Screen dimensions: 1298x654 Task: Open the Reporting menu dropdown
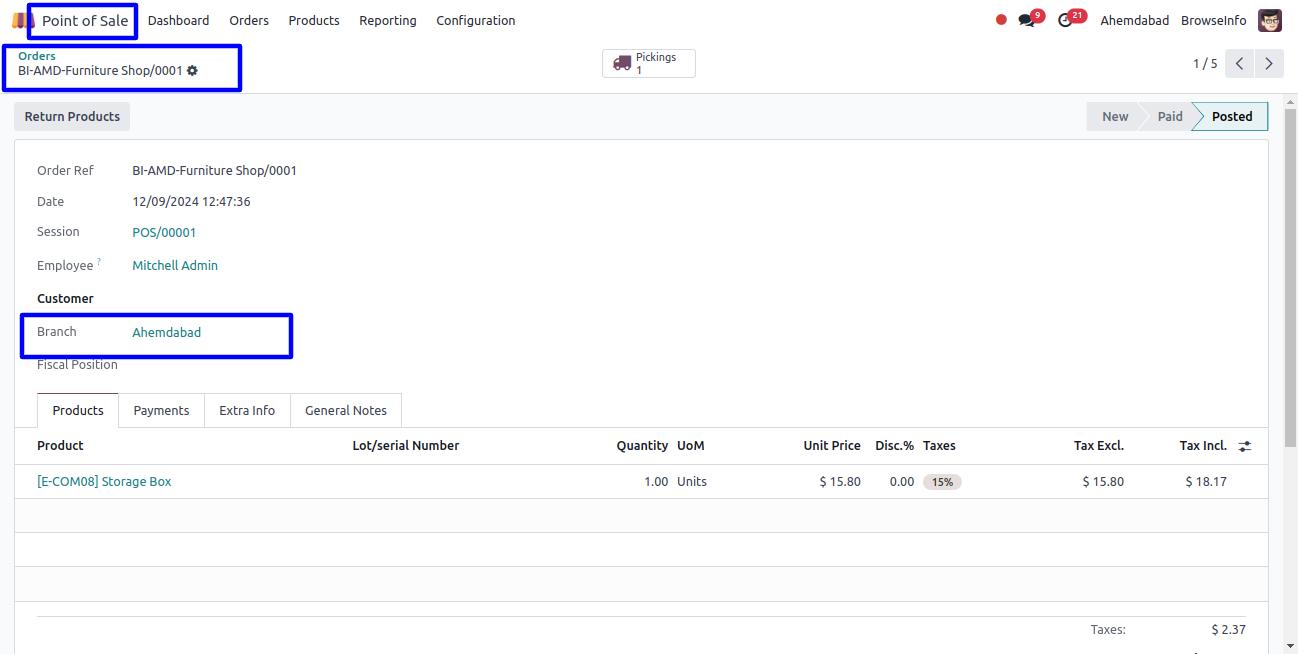(x=387, y=20)
